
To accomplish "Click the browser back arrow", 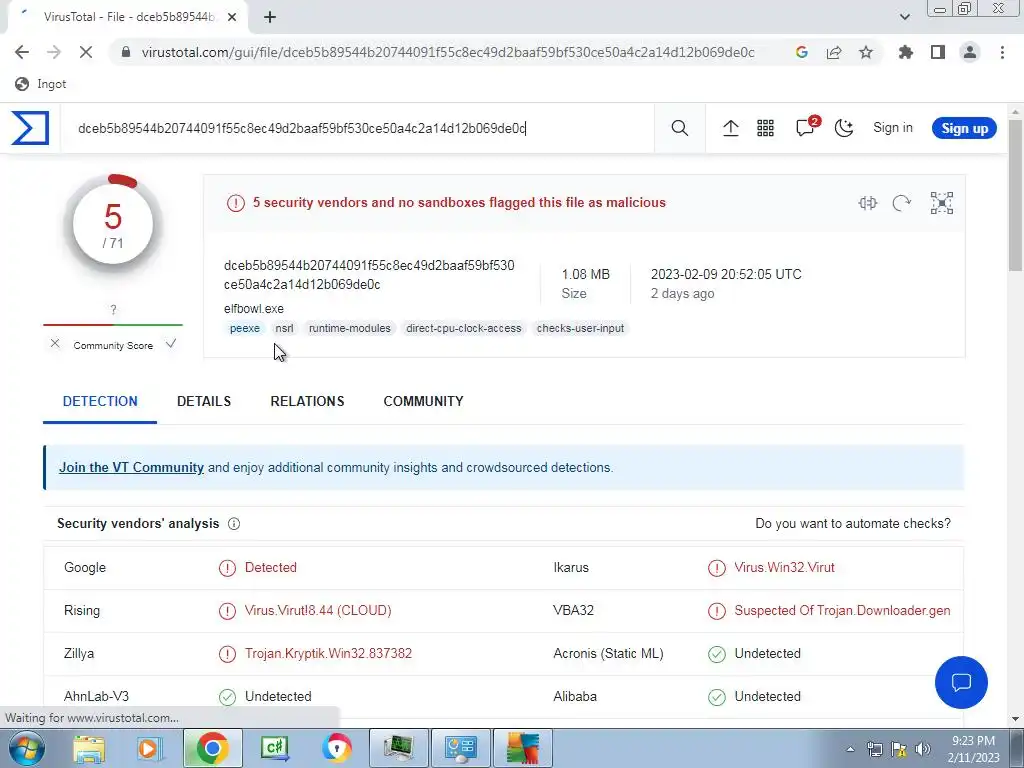I will [22, 52].
